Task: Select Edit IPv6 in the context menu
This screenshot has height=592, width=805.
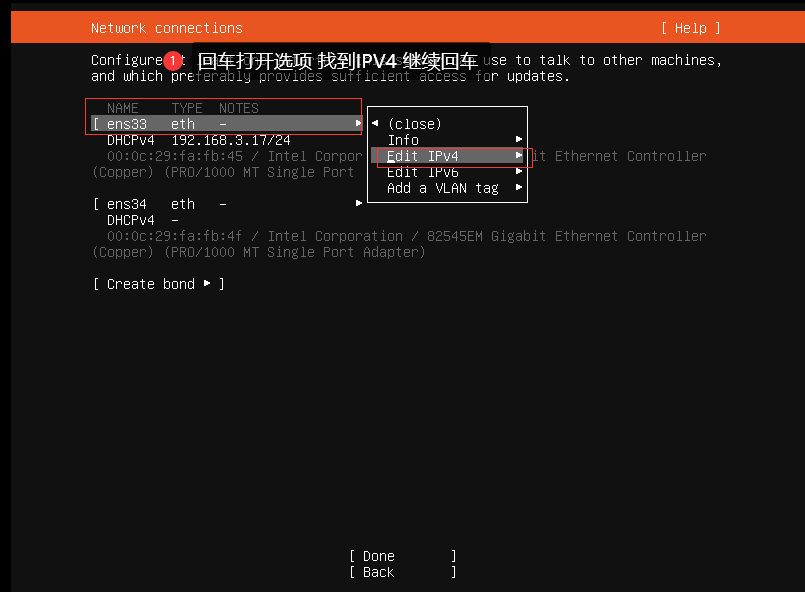Action: (x=422, y=171)
